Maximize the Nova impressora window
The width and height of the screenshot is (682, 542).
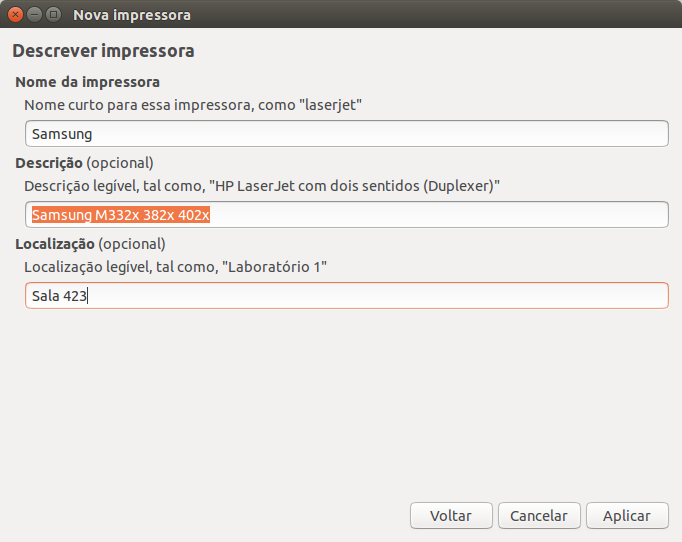pyautogui.click(x=53, y=15)
